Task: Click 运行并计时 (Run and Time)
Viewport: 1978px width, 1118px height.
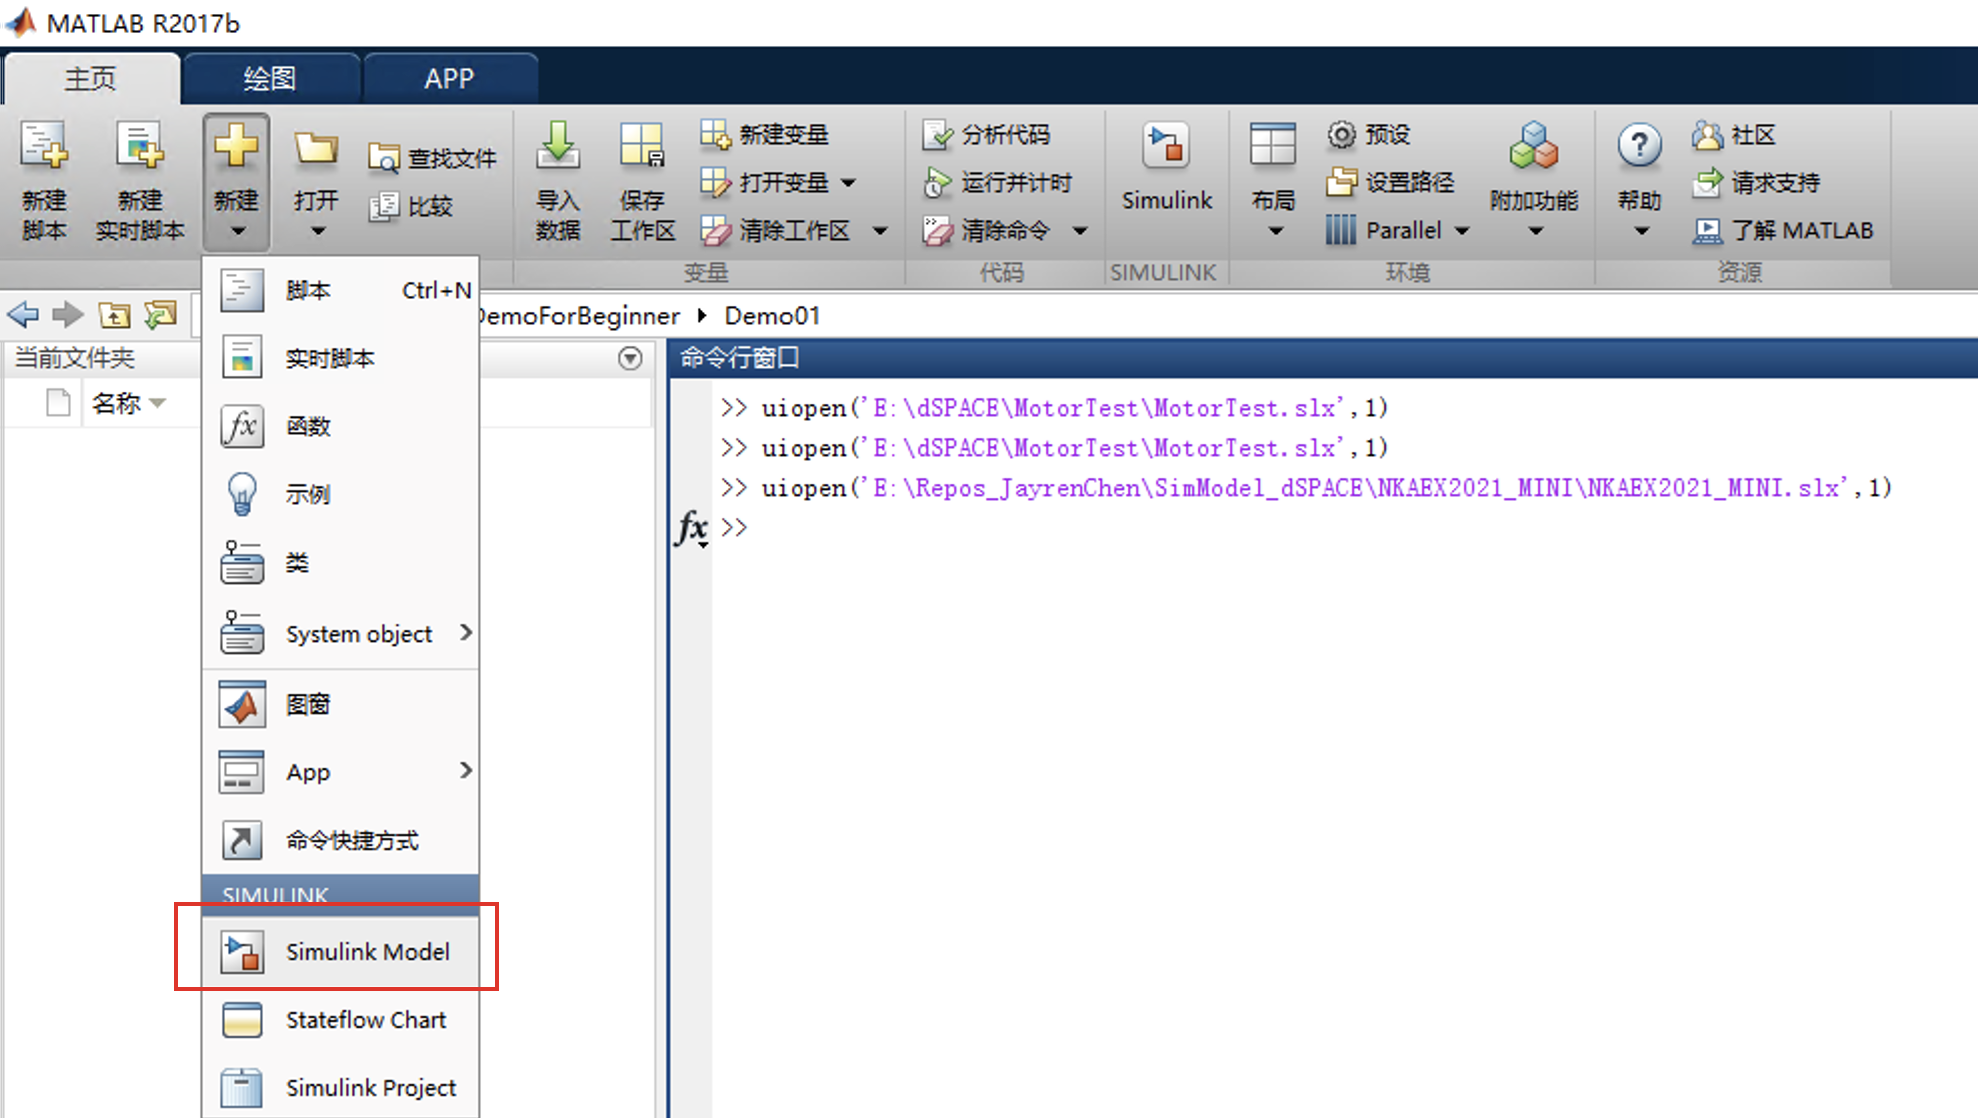Action: click(x=997, y=182)
